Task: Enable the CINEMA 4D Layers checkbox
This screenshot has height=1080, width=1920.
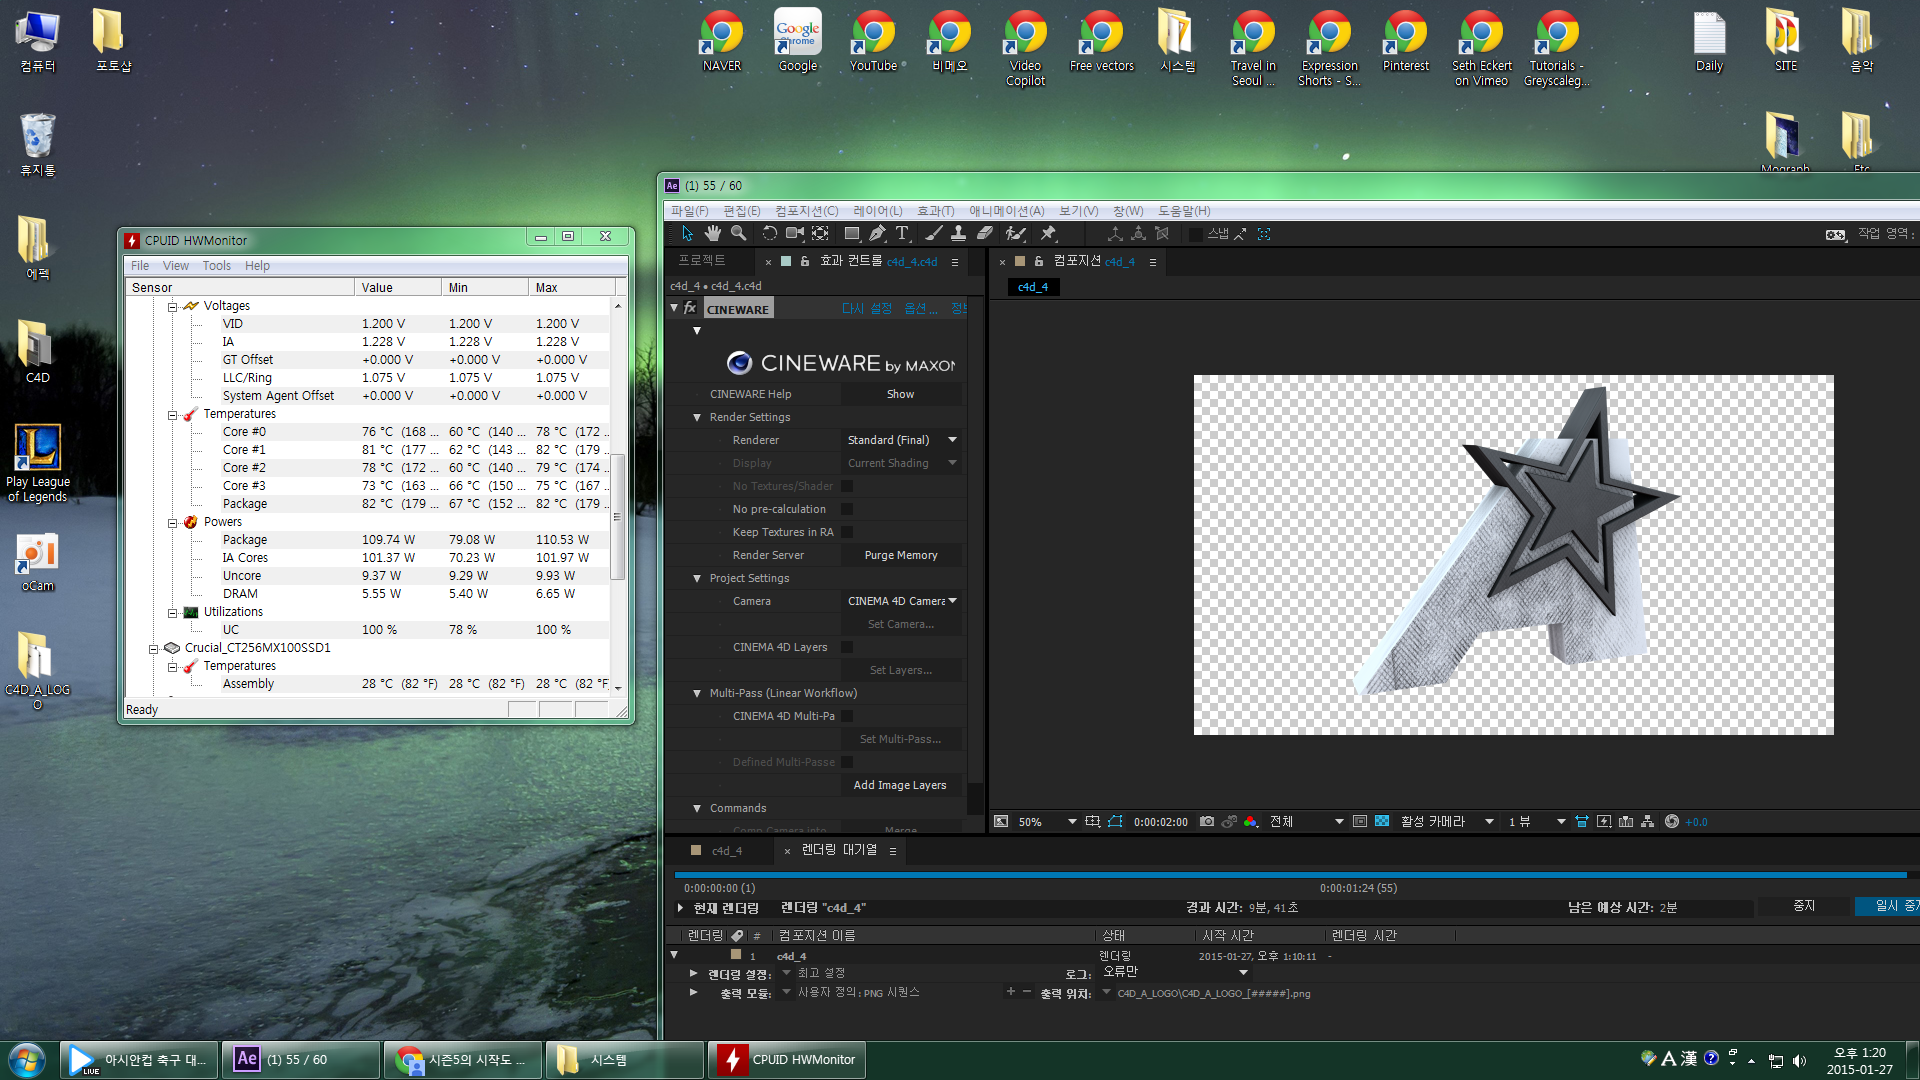Action: point(847,647)
